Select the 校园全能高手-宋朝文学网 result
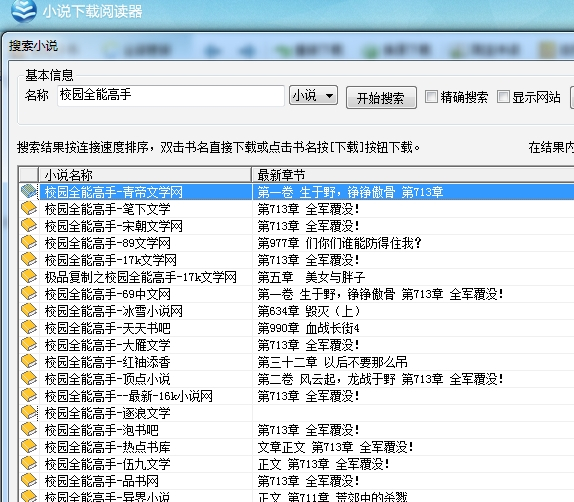This screenshot has height=502, width=574. tap(114, 226)
